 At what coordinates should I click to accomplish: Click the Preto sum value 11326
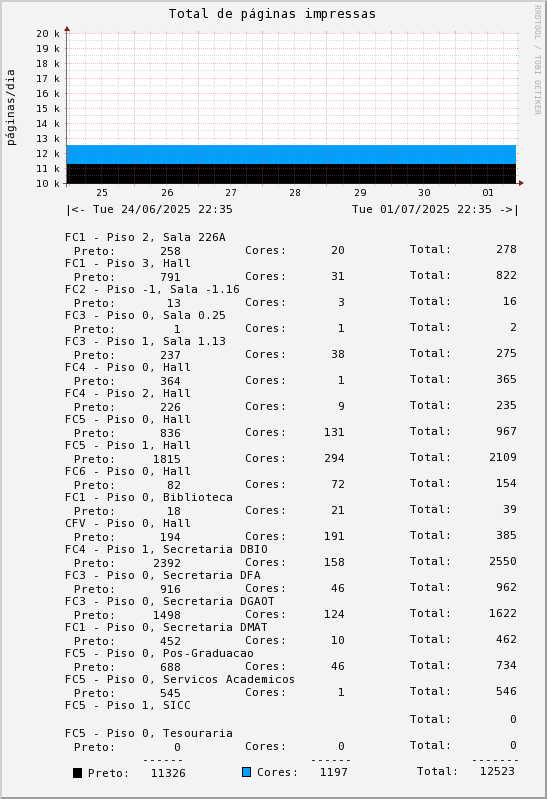click(x=168, y=773)
